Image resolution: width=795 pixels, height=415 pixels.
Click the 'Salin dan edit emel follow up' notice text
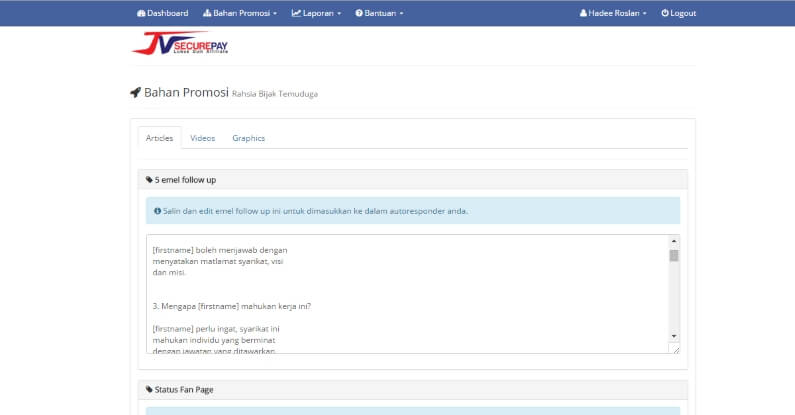(x=315, y=211)
